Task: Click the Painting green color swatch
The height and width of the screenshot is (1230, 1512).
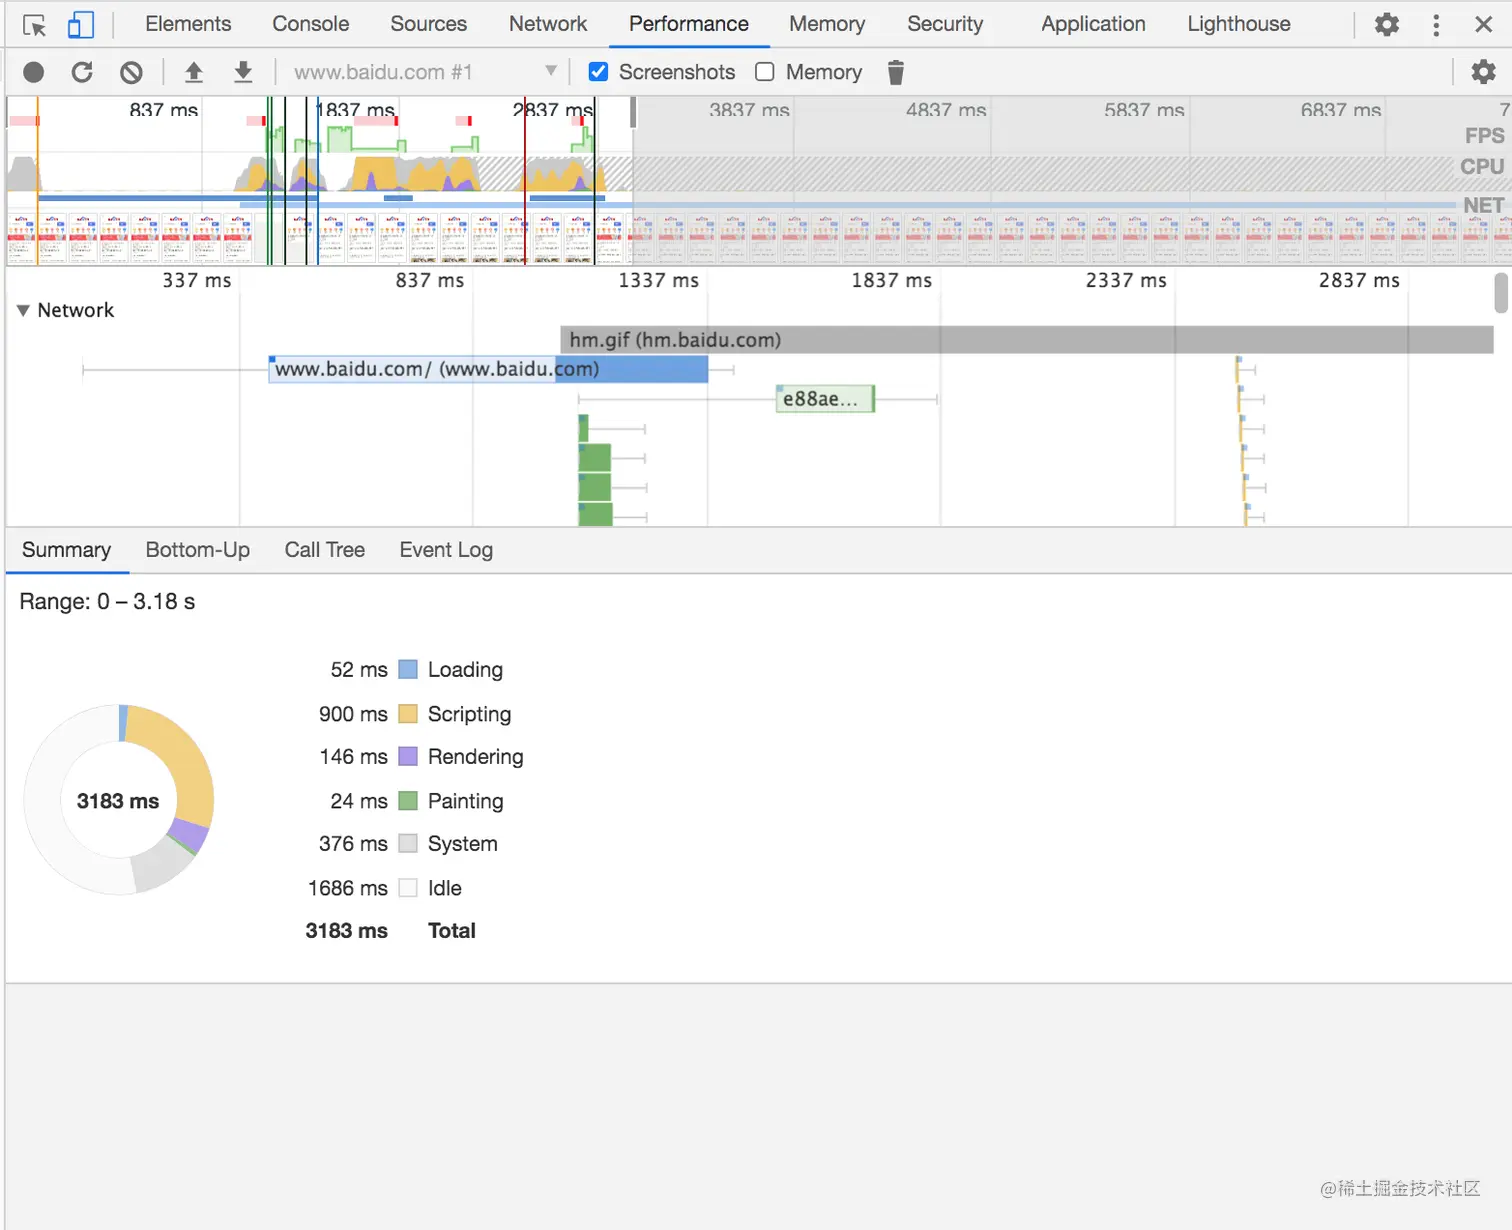Action: (408, 801)
